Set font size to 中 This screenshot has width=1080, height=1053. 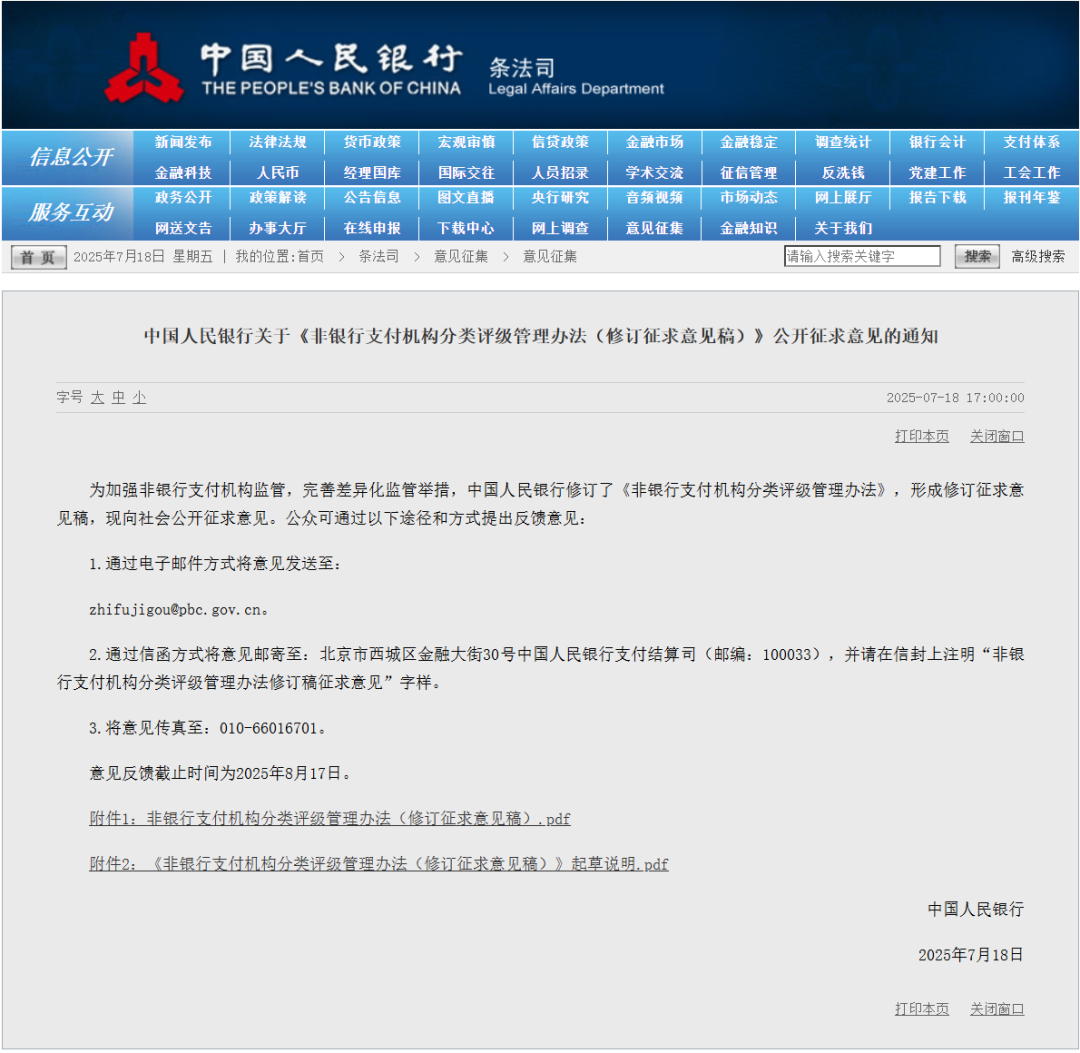pos(118,397)
